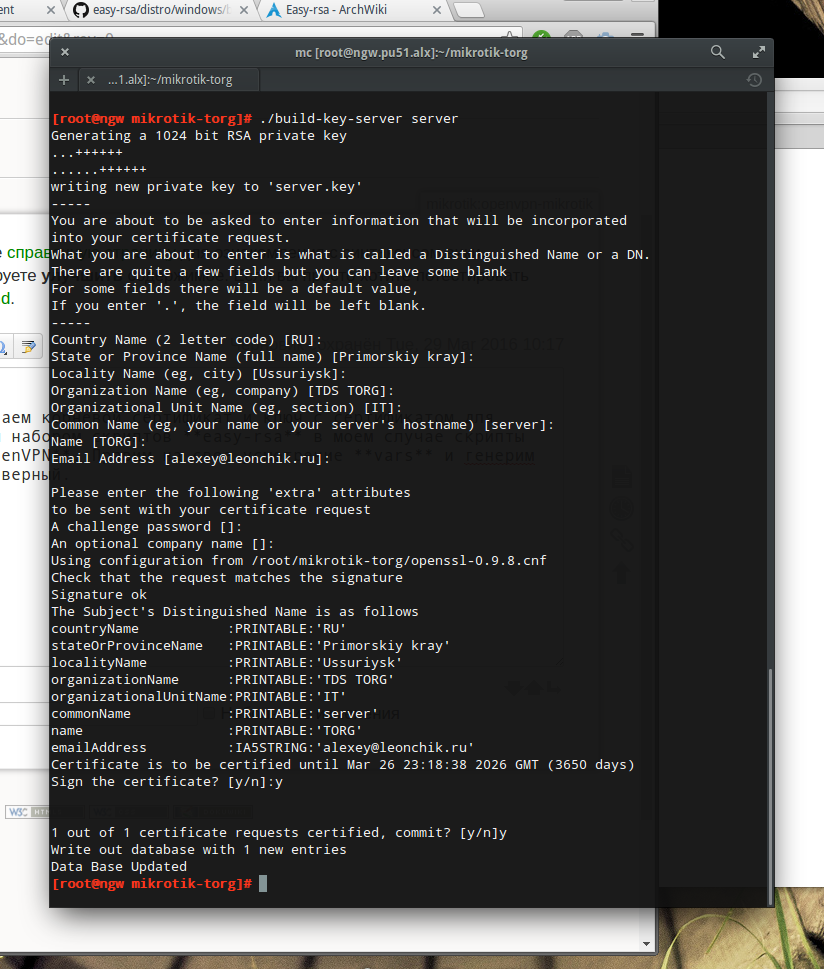Click the organizationalUnitName 'IT' line
The width and height of the screenshot is (824, 969).
(x=198, y=696)
